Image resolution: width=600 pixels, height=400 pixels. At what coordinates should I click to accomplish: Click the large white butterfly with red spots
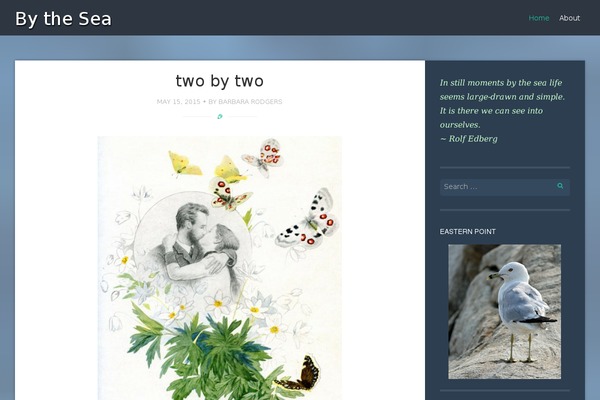307,219
